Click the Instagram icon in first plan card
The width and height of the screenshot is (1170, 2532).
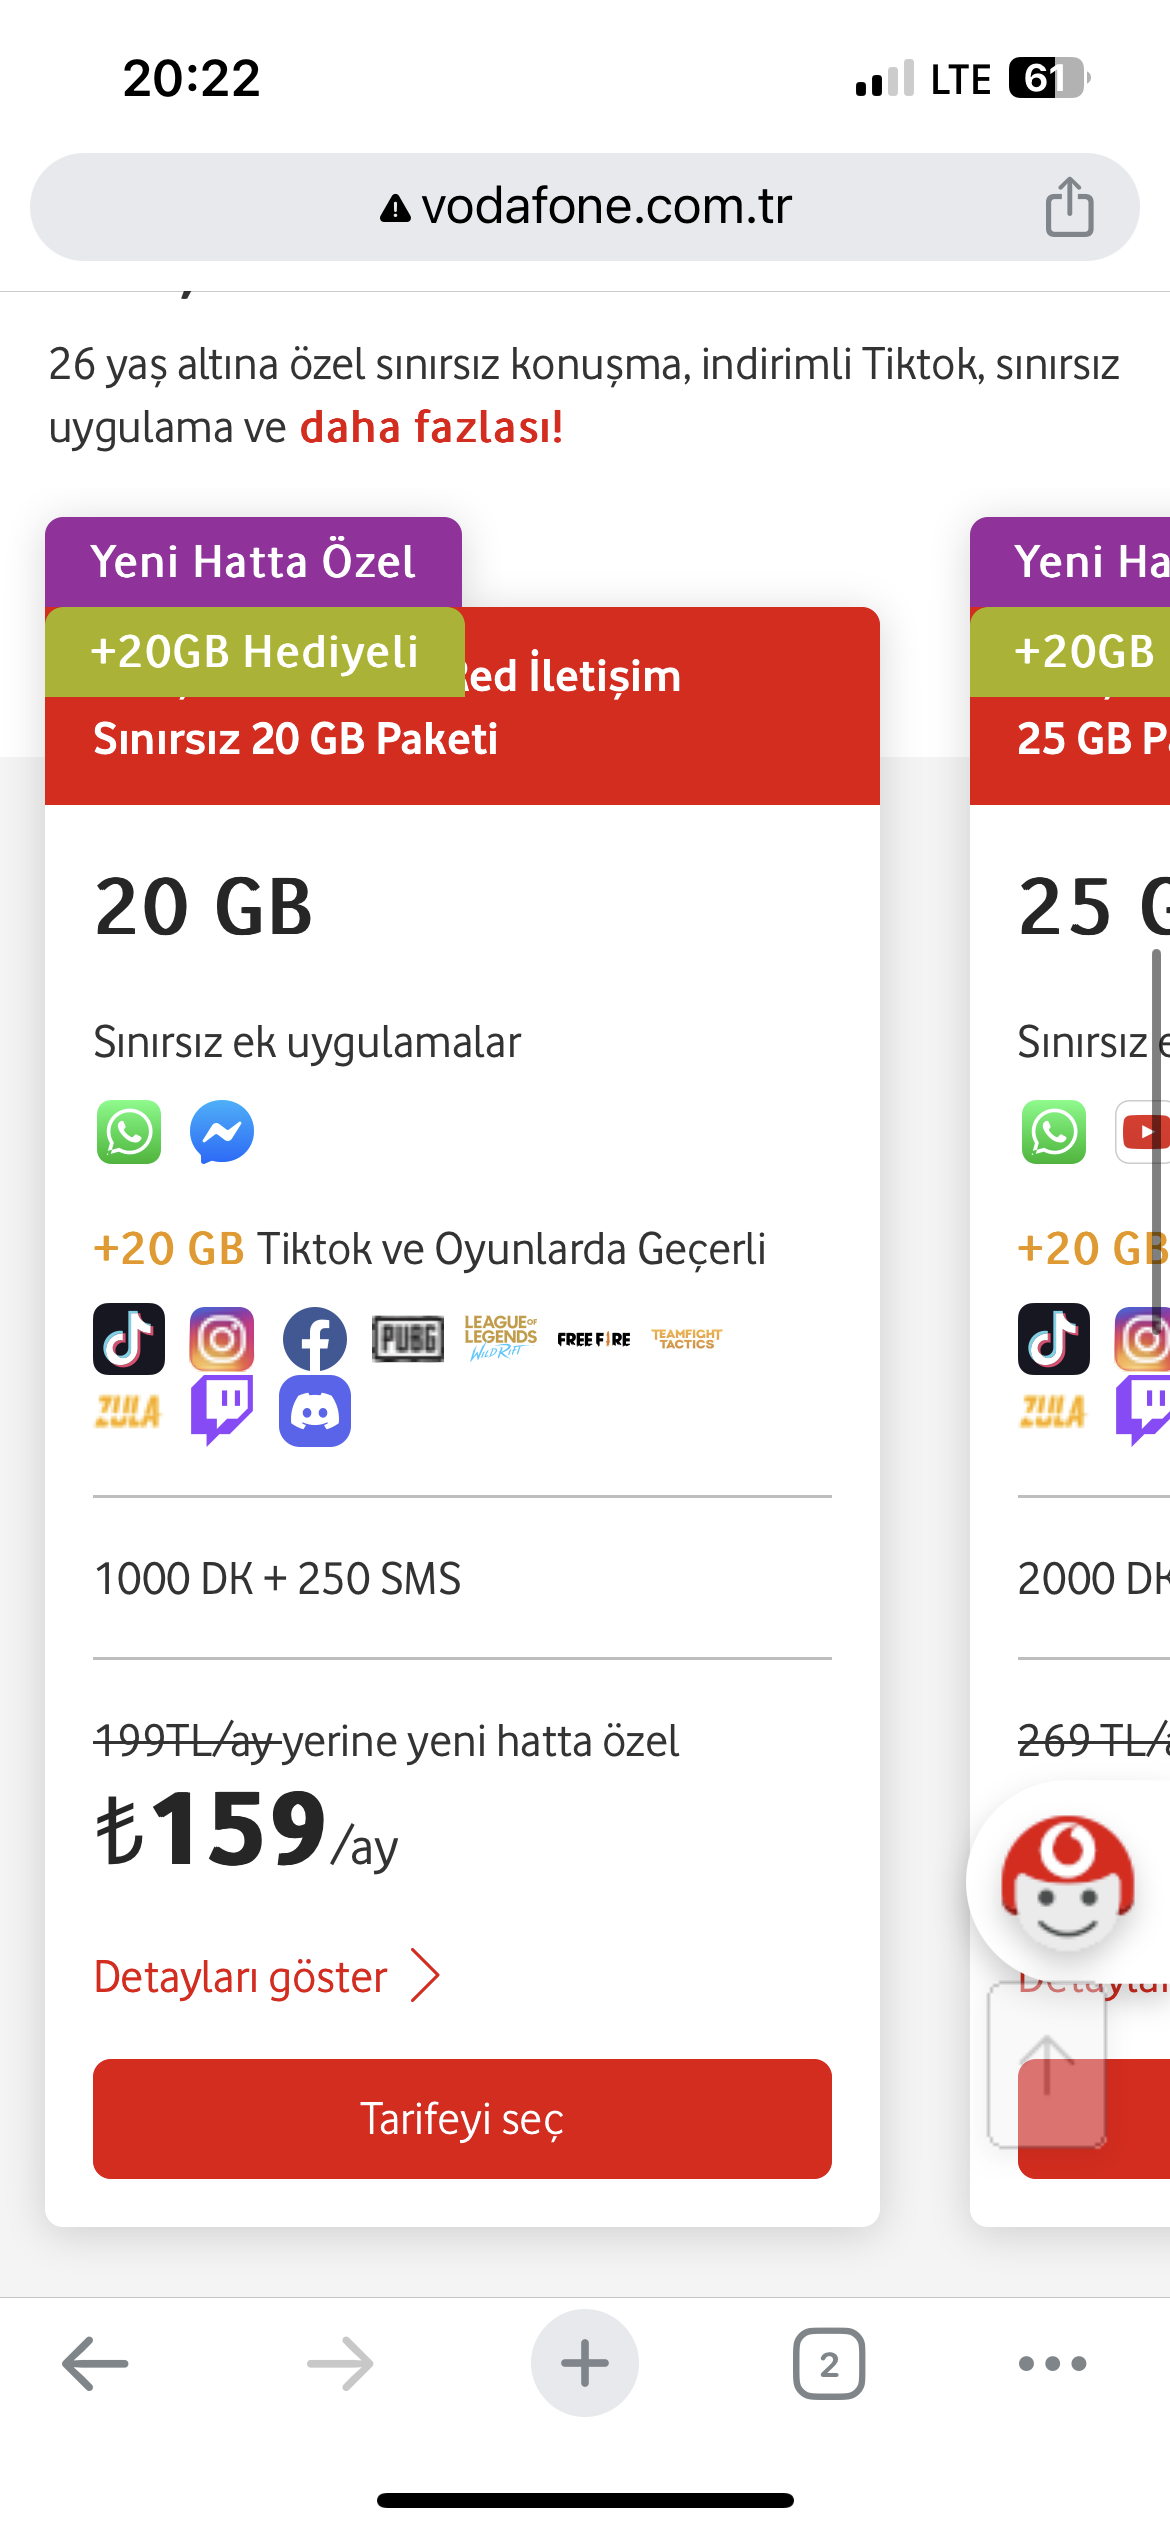coord(222,1338)
